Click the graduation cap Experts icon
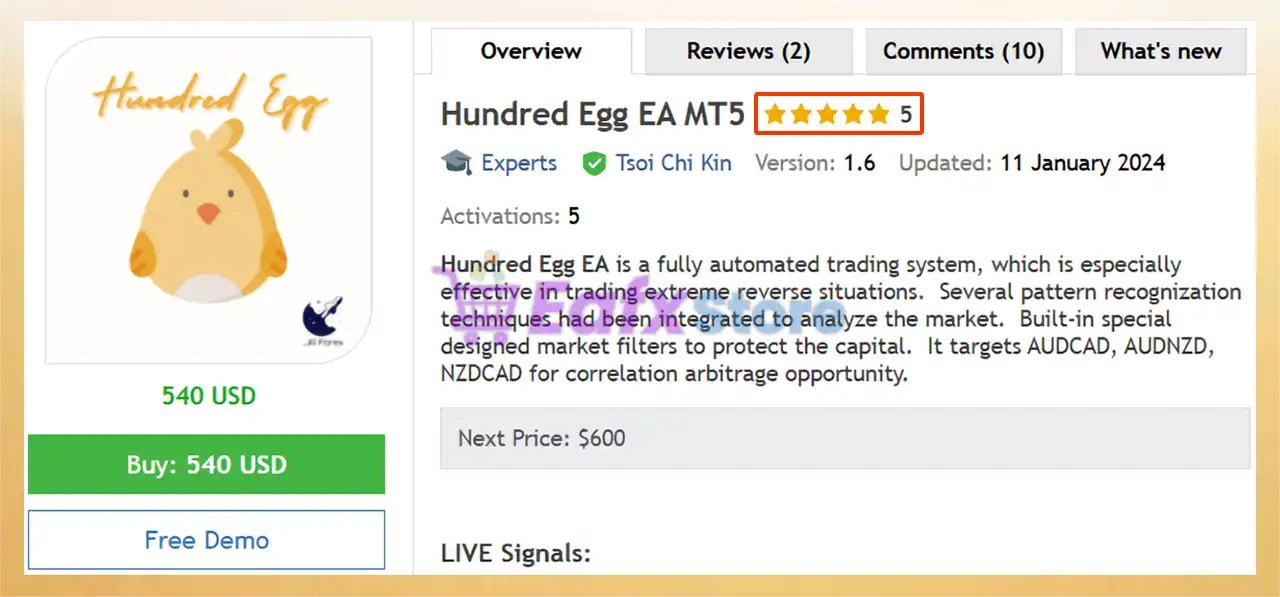Viewport: 1280px width, 597px height. [x=456, y=163]
